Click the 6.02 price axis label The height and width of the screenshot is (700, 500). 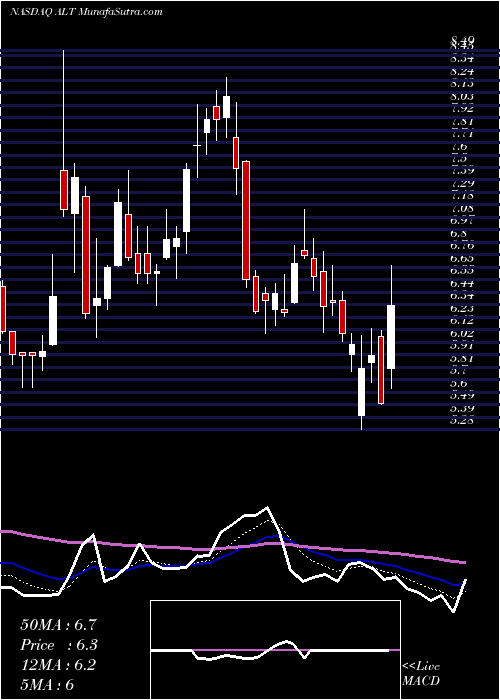click(462, 333)
